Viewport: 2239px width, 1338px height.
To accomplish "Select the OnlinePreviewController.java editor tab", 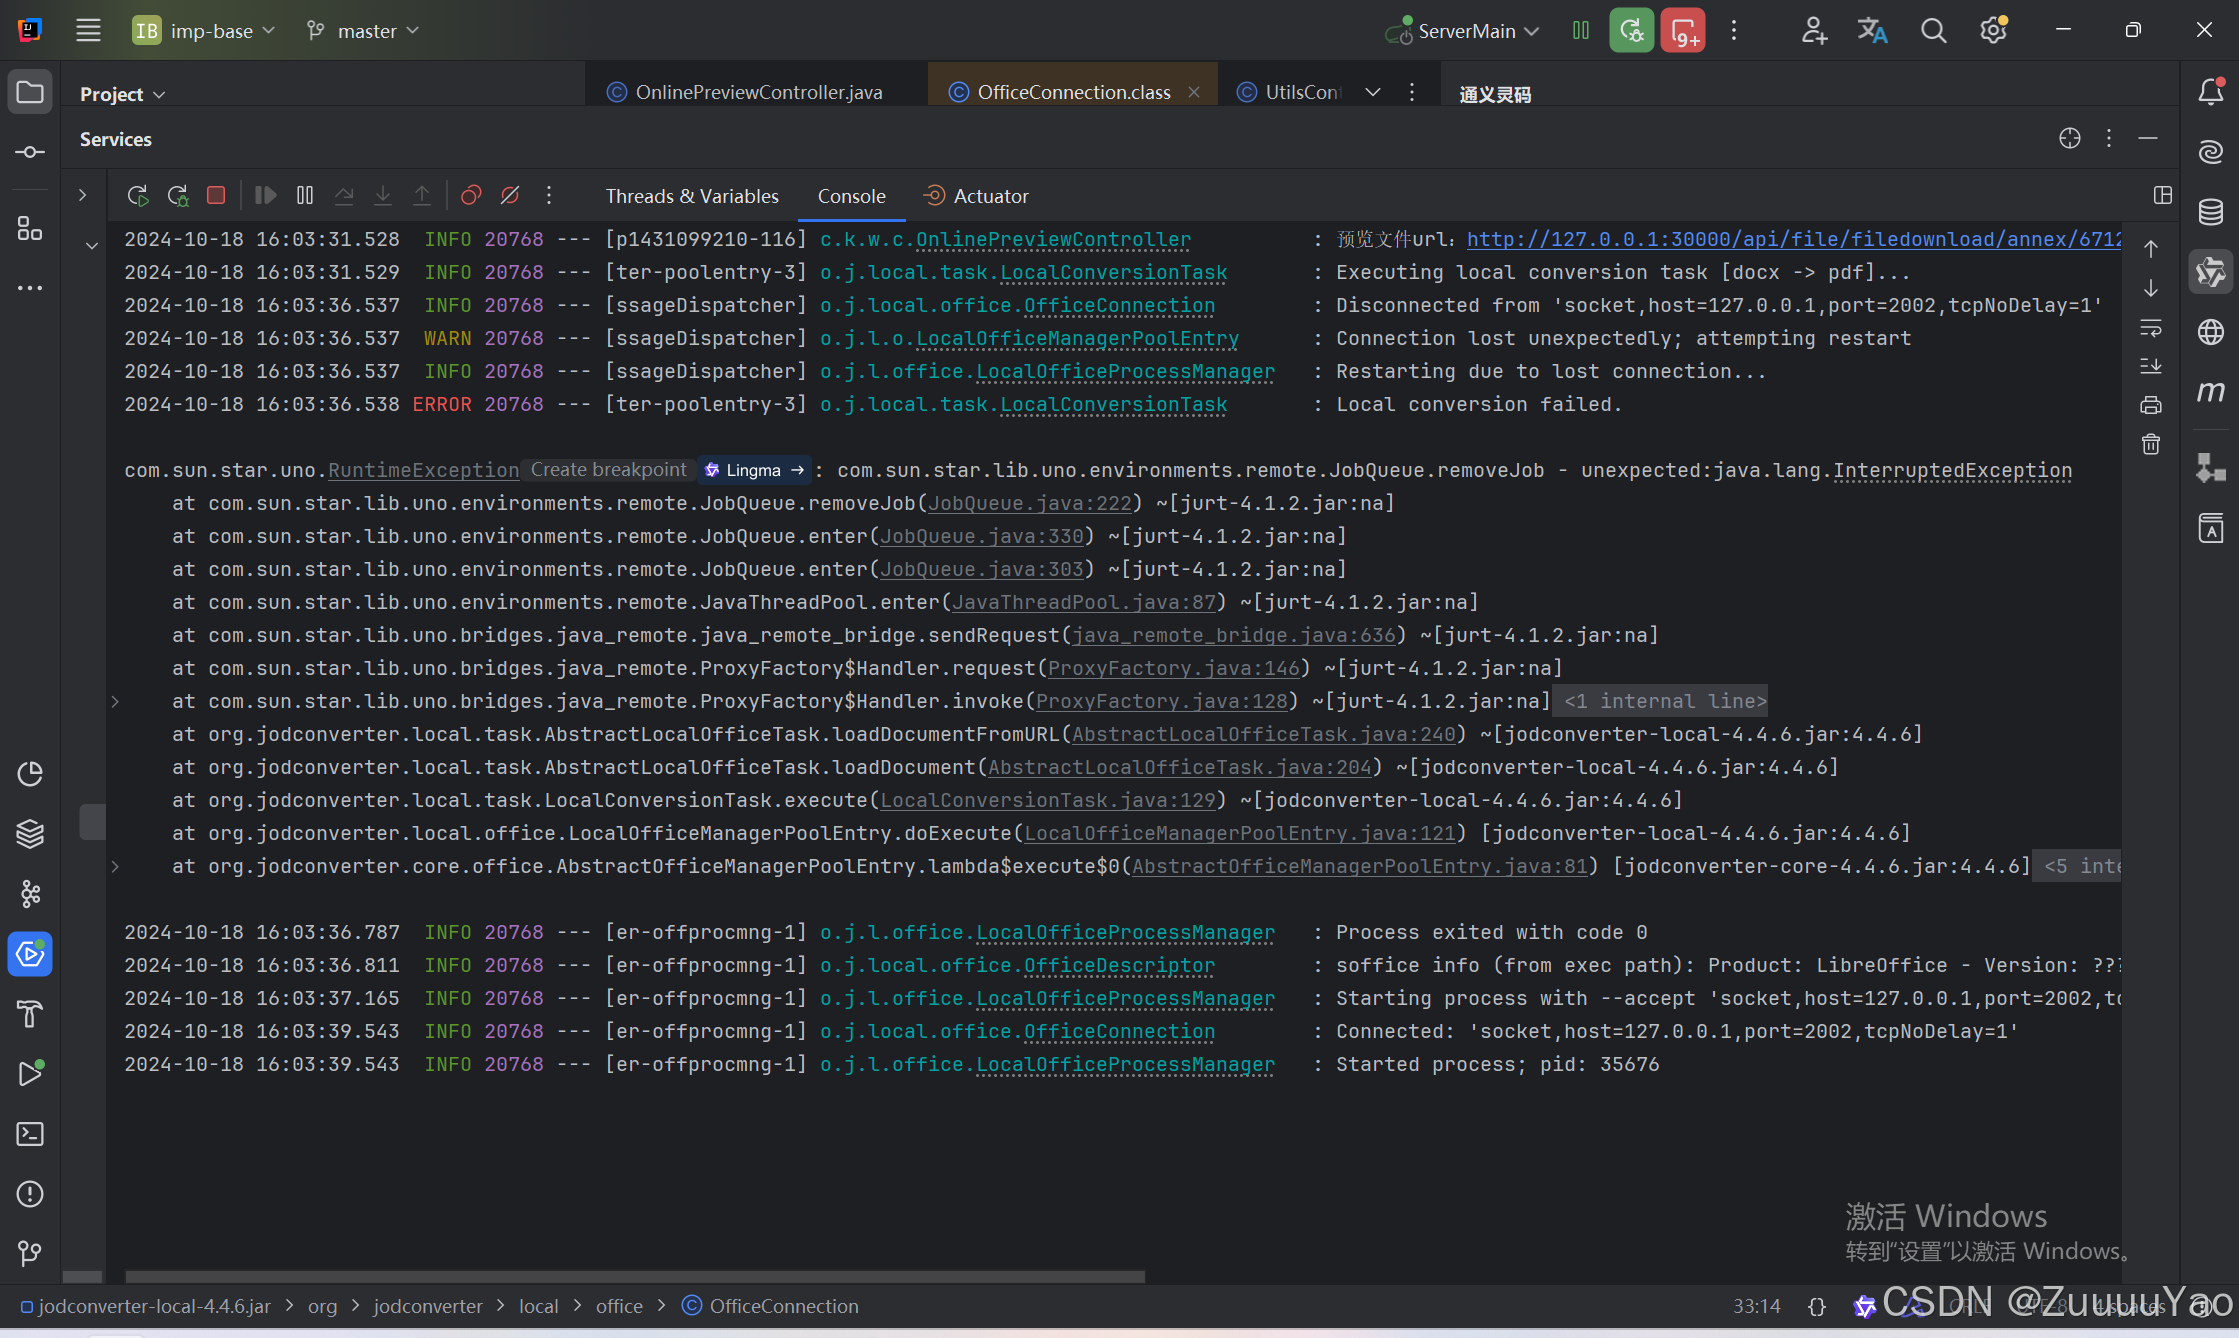I will tap(758, 92).
